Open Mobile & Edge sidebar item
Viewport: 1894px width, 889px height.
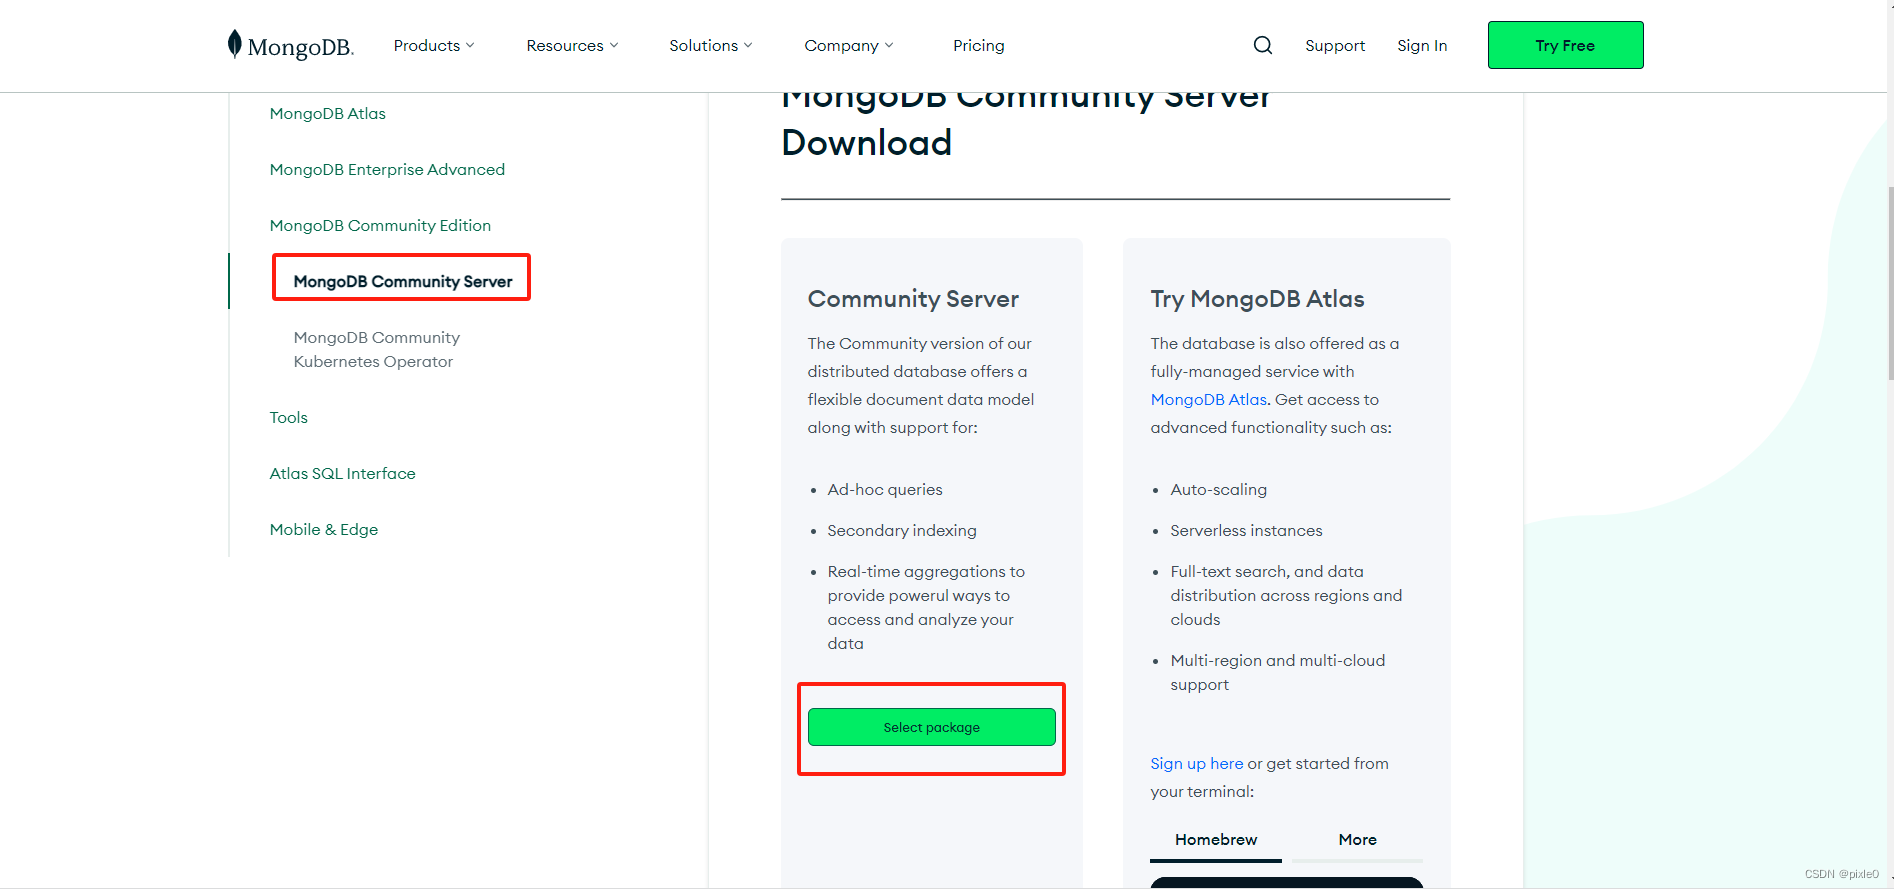pos(323,529)
